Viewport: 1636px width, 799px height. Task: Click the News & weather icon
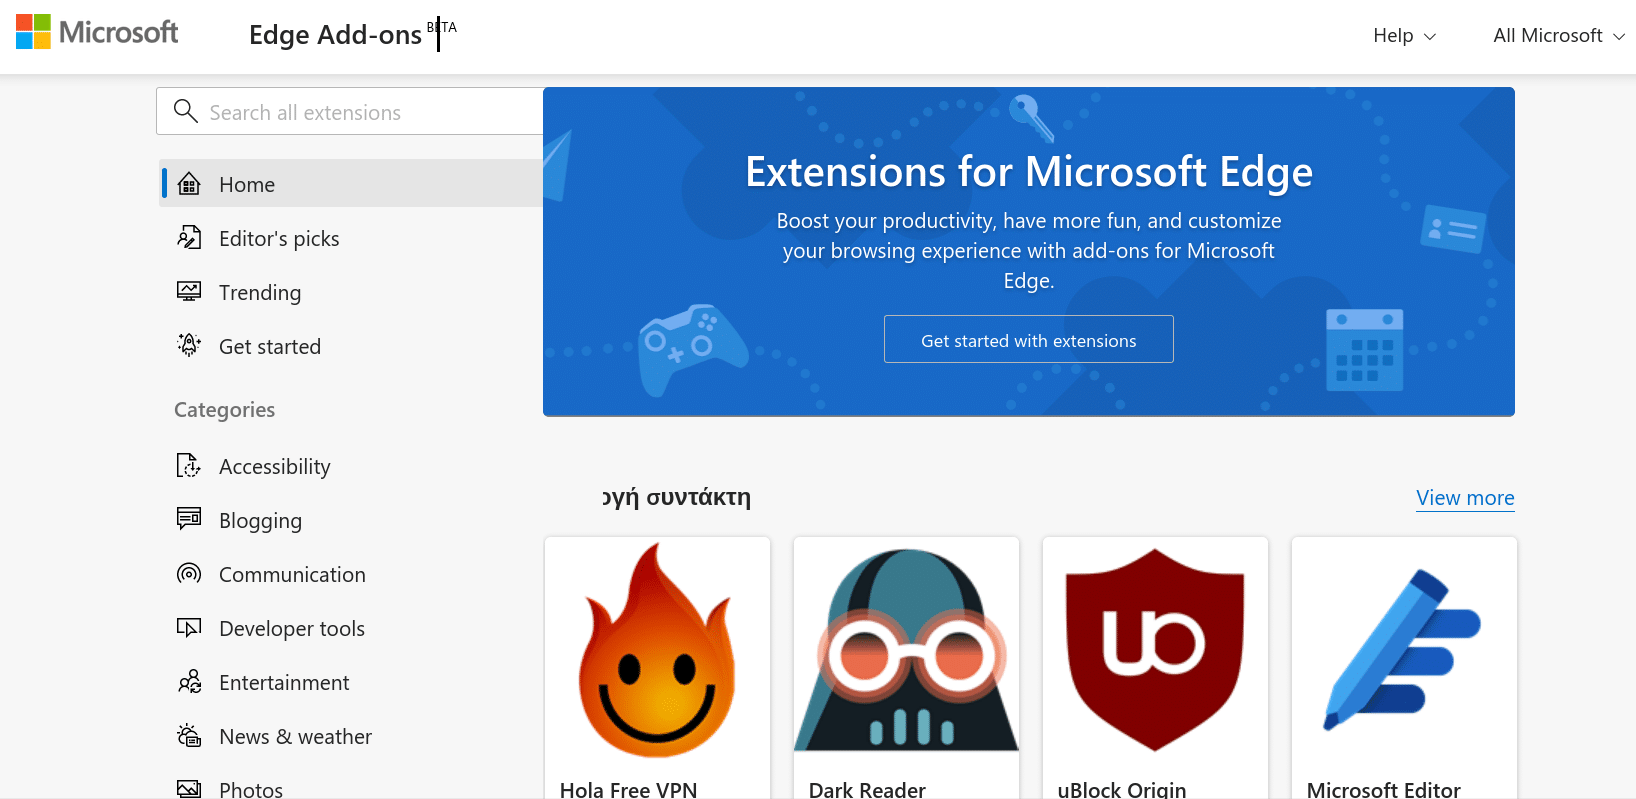(189, 736)
